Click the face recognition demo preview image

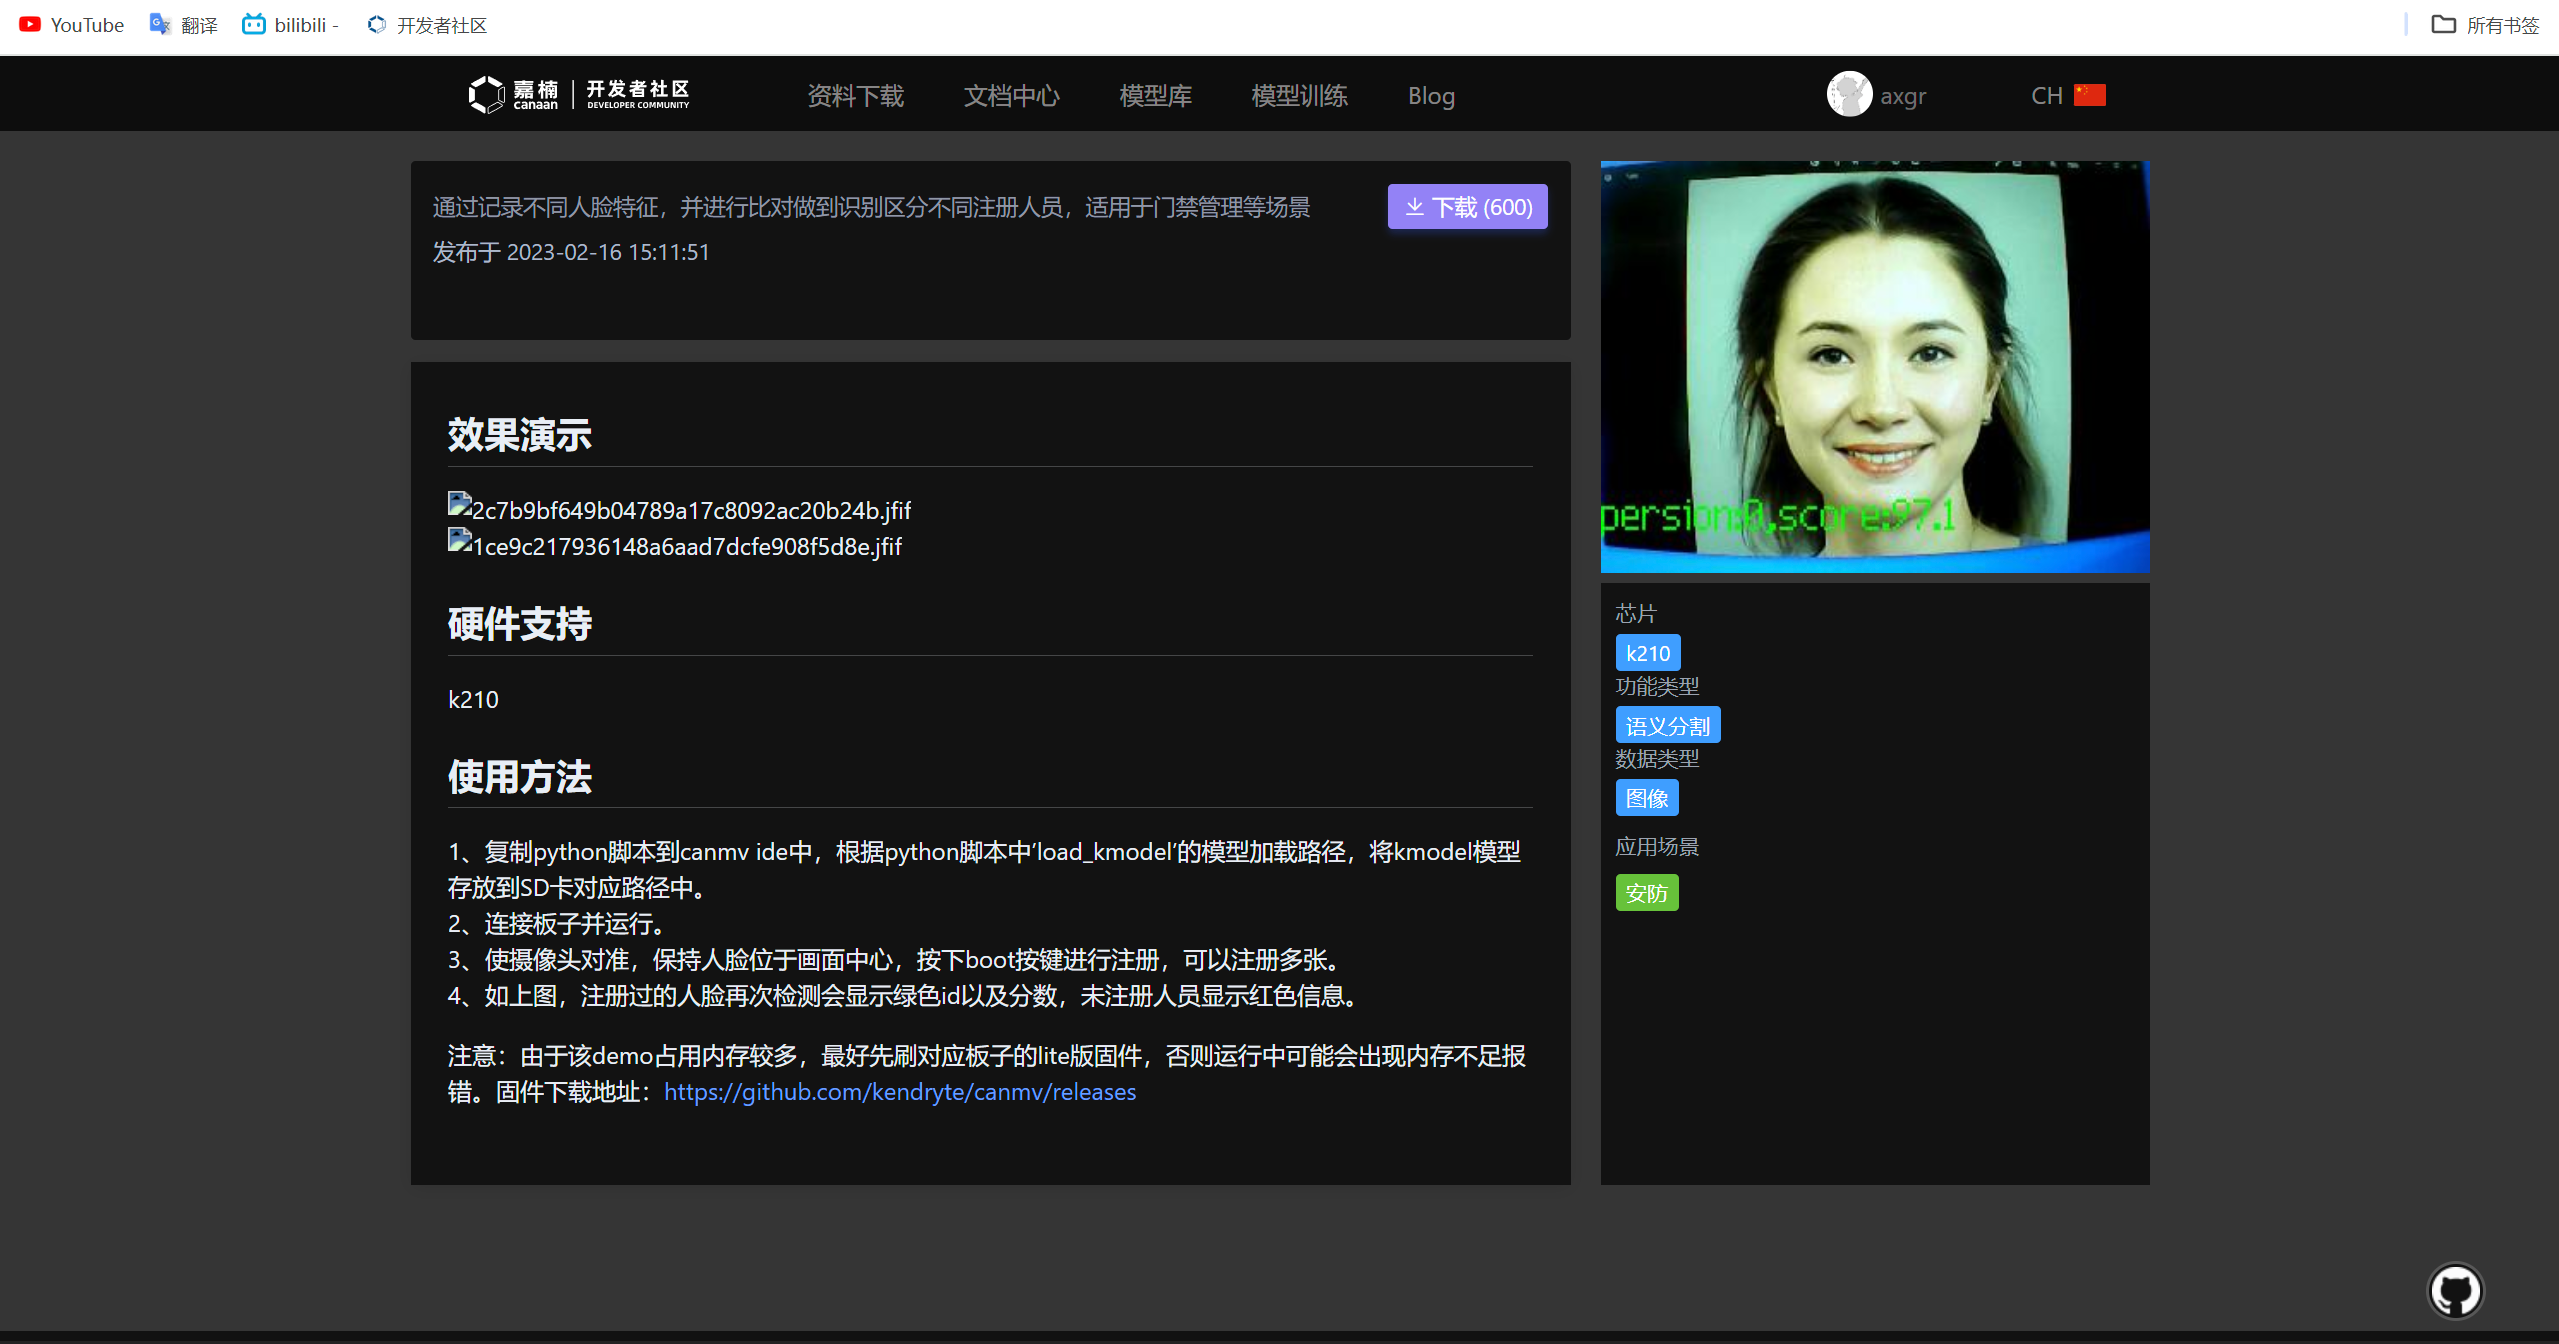coord(1873,366)
